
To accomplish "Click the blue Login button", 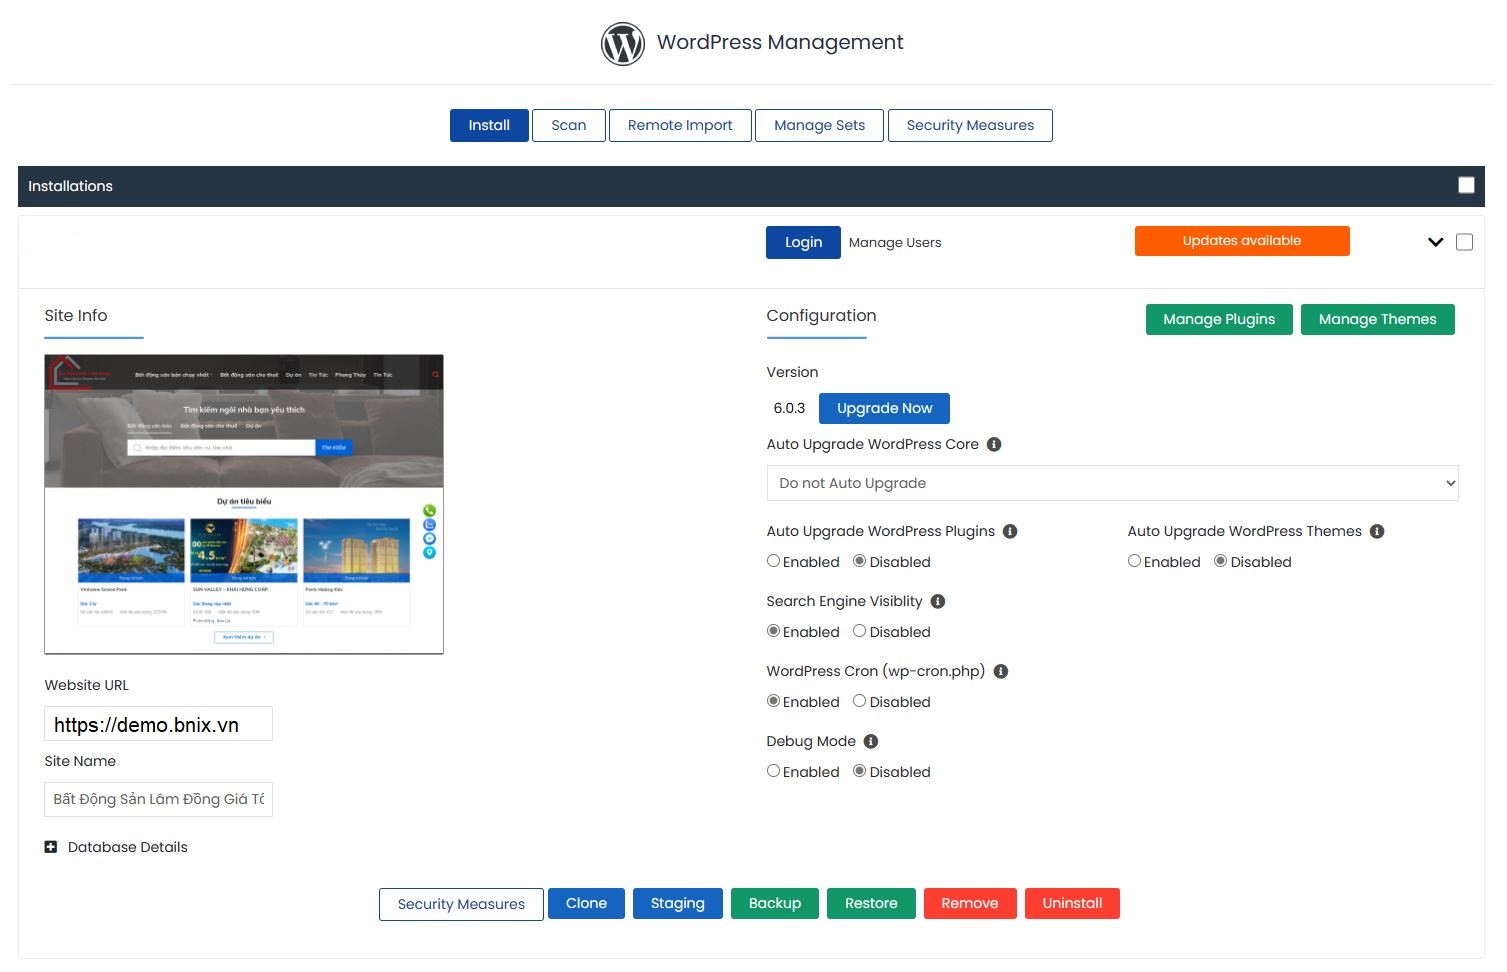I will click(x=803, y=242).
